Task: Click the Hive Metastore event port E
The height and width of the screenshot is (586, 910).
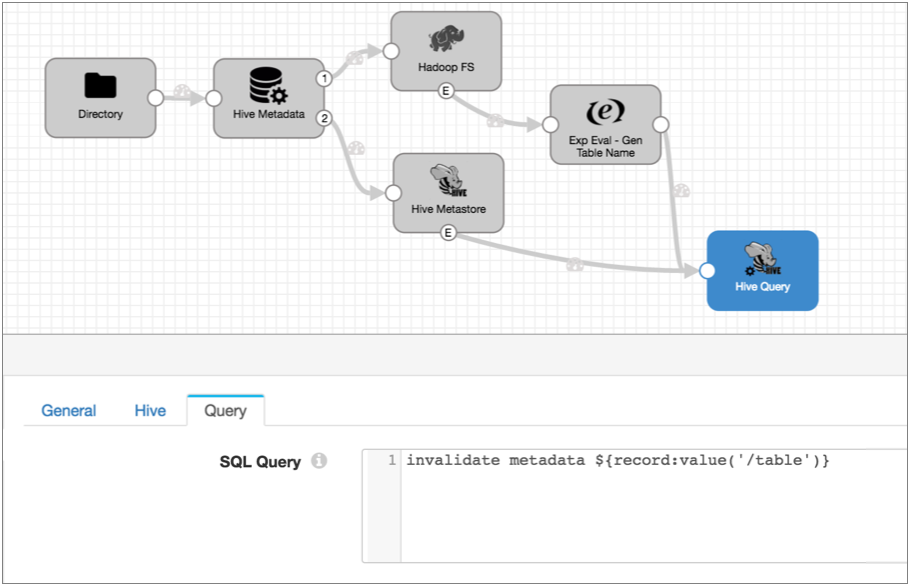Action: 448,233
